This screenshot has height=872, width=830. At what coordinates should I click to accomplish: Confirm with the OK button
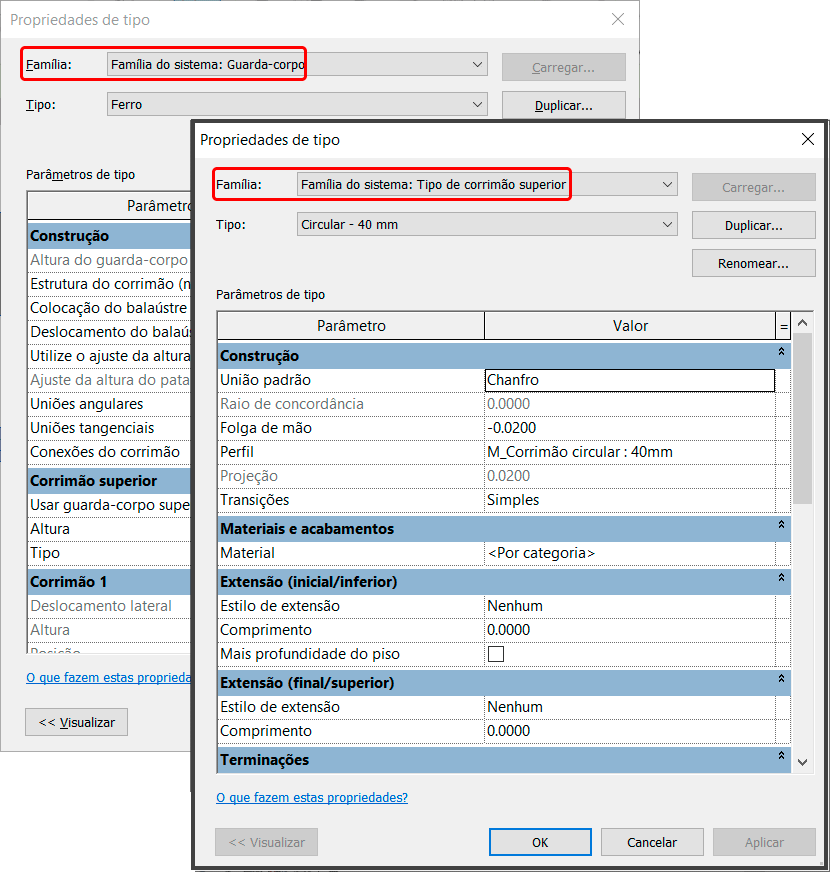(540, 842)
